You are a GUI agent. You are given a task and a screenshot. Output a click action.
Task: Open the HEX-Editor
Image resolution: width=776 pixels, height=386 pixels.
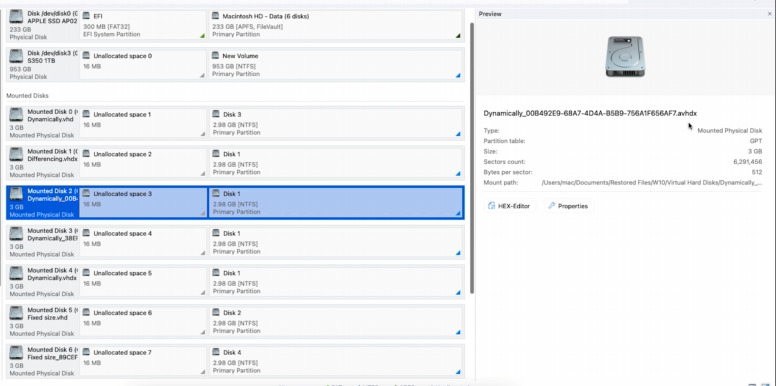[509, 206]
